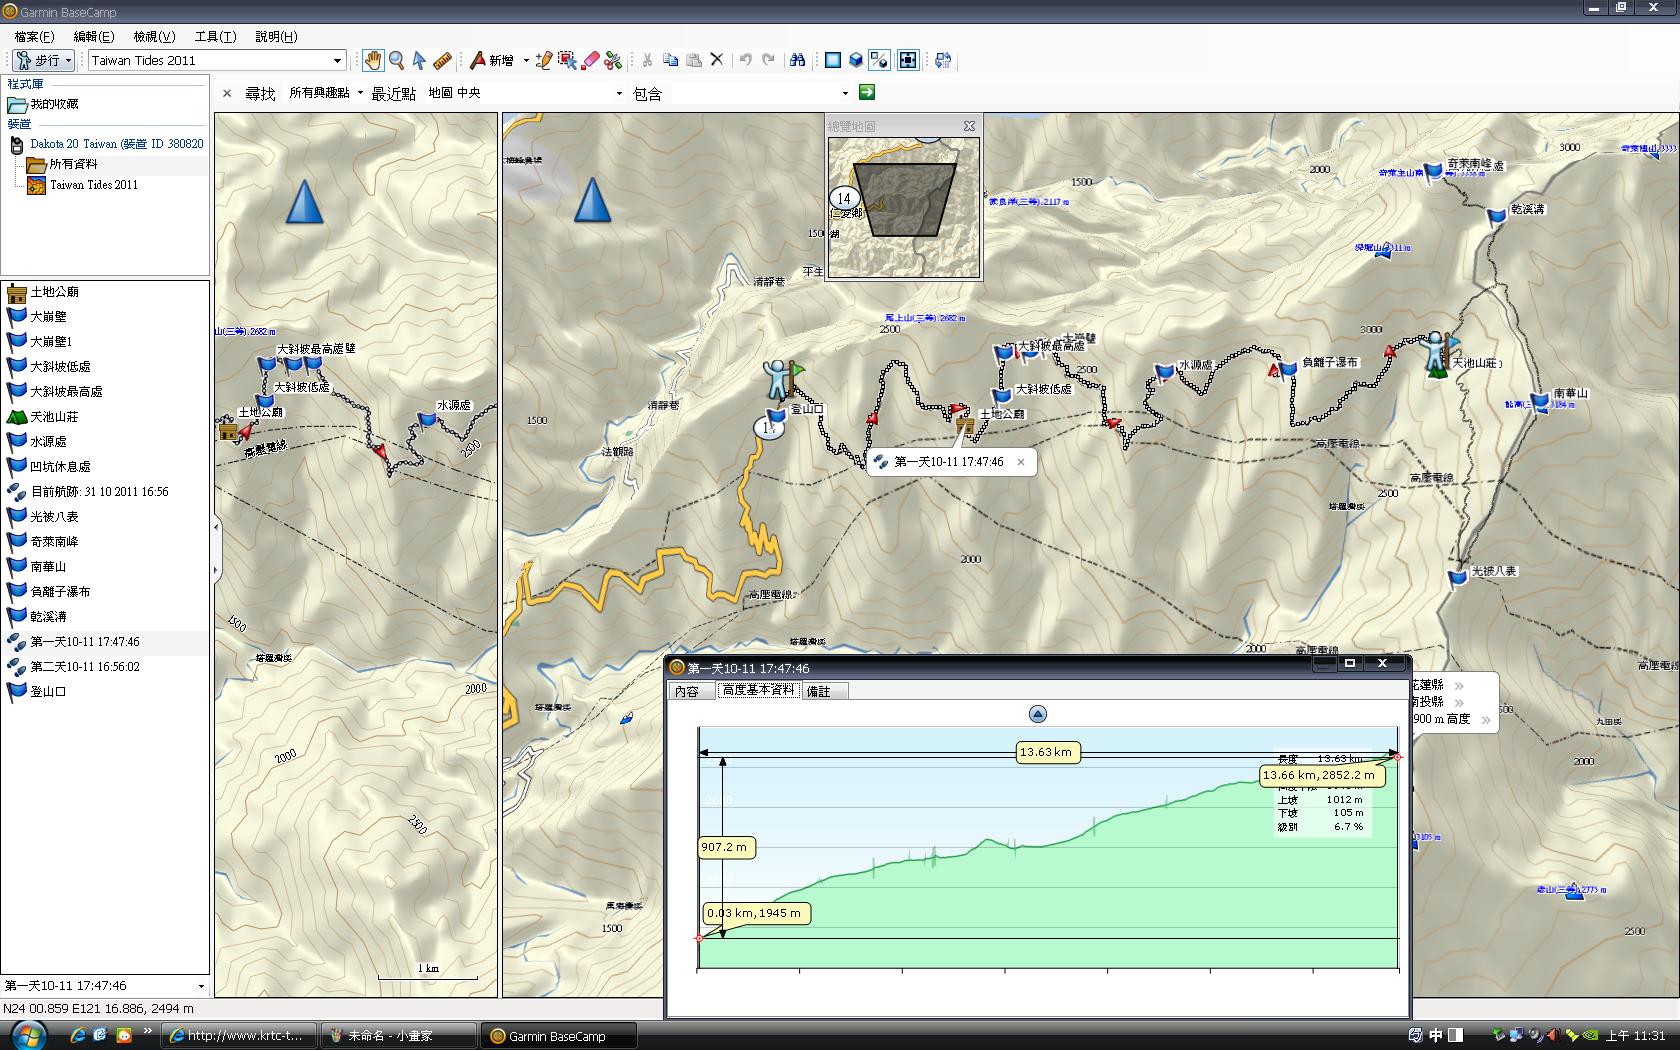Open the bottom-left 第一天10-11 17:47:46 combo box
This screenshot has width=1680, height=1050.
tap(105, 985)
